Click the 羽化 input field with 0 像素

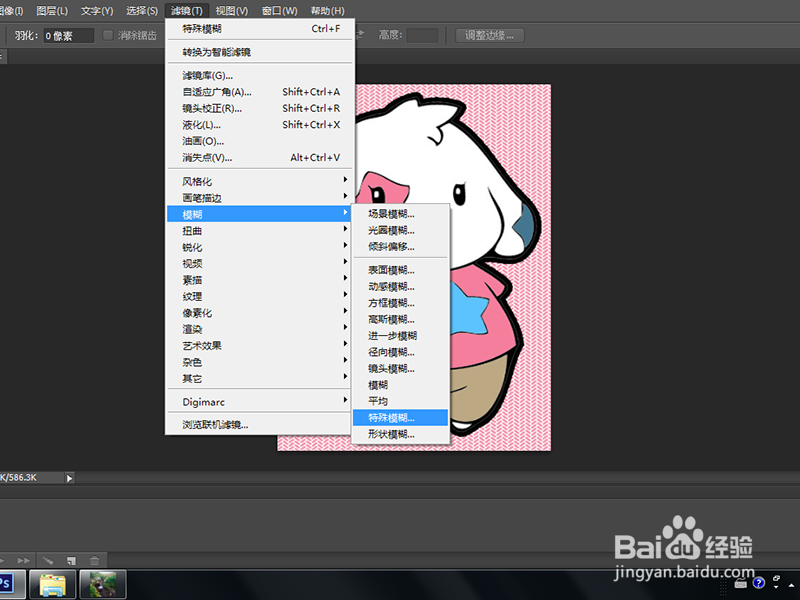[68, 36]
